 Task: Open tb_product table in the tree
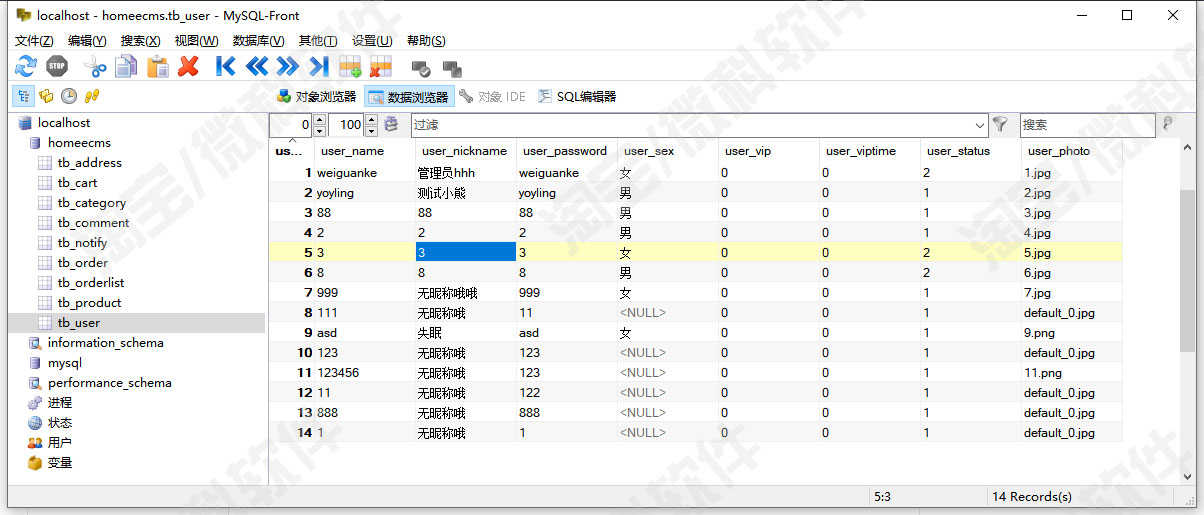pos(89,303)
